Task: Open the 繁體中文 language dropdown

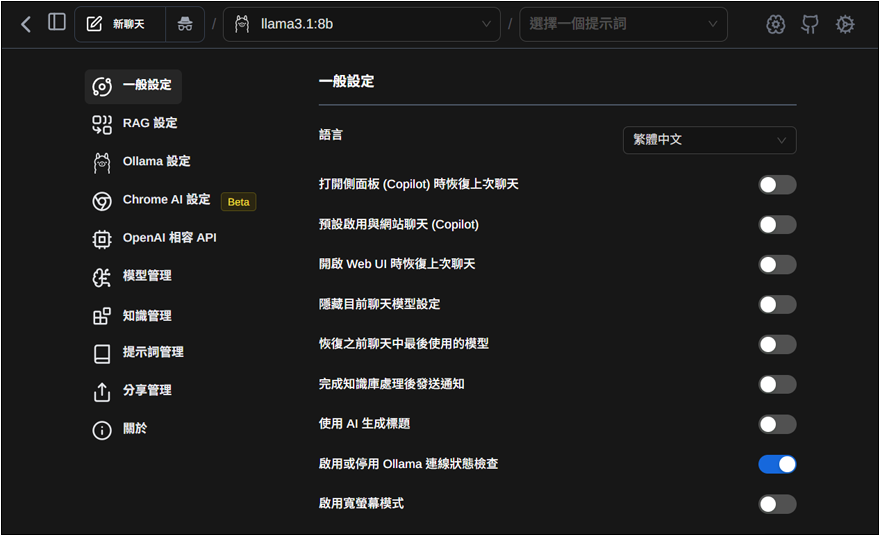Action: [709, 140]
